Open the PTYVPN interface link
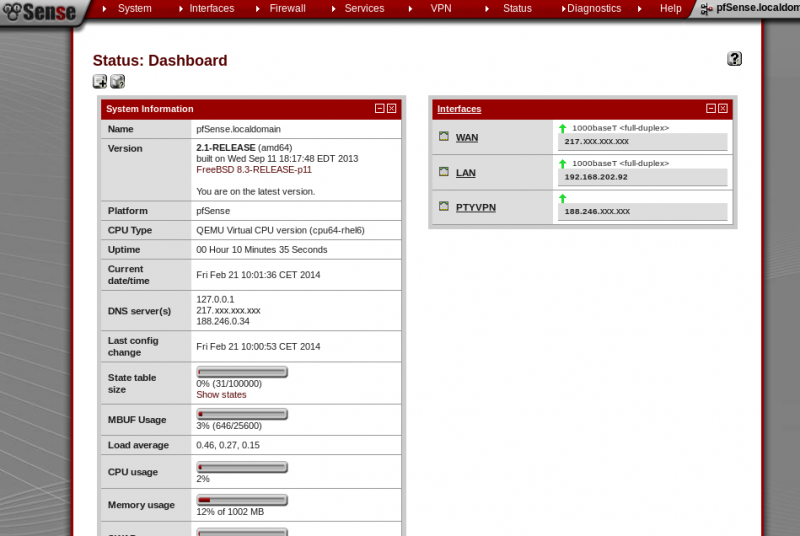Screen dimensions: 800x536 (x=476, y=208)
